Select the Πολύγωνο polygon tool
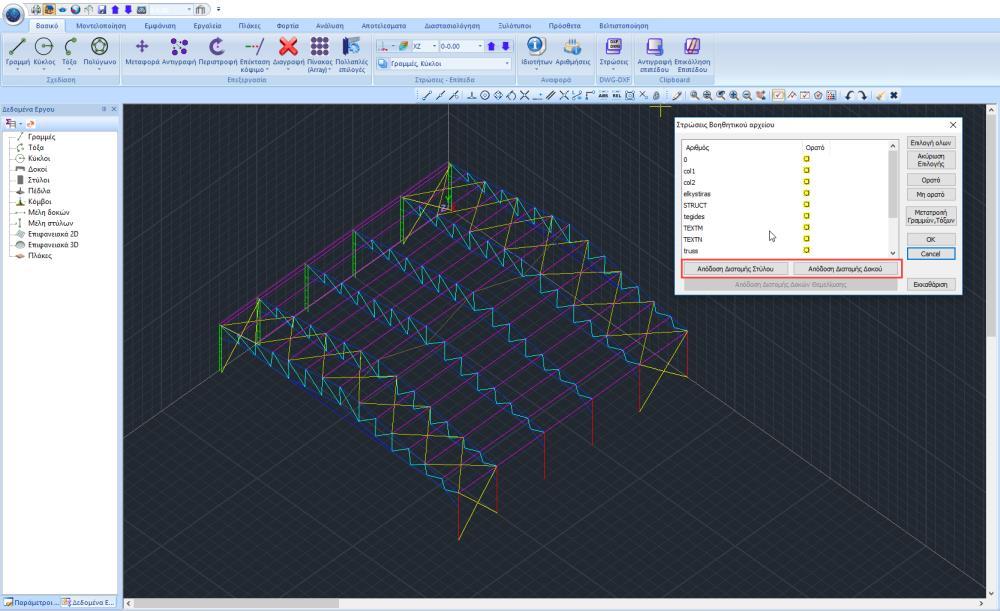The image size is (1000, 611). [x=99, y=52]
